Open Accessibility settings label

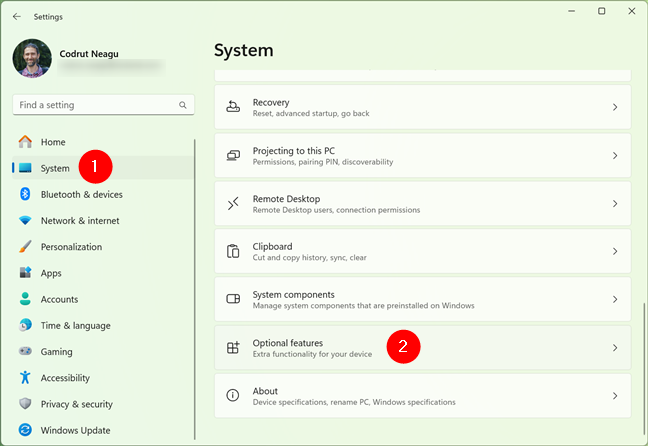pyautogui.click(x=65, y=378)
